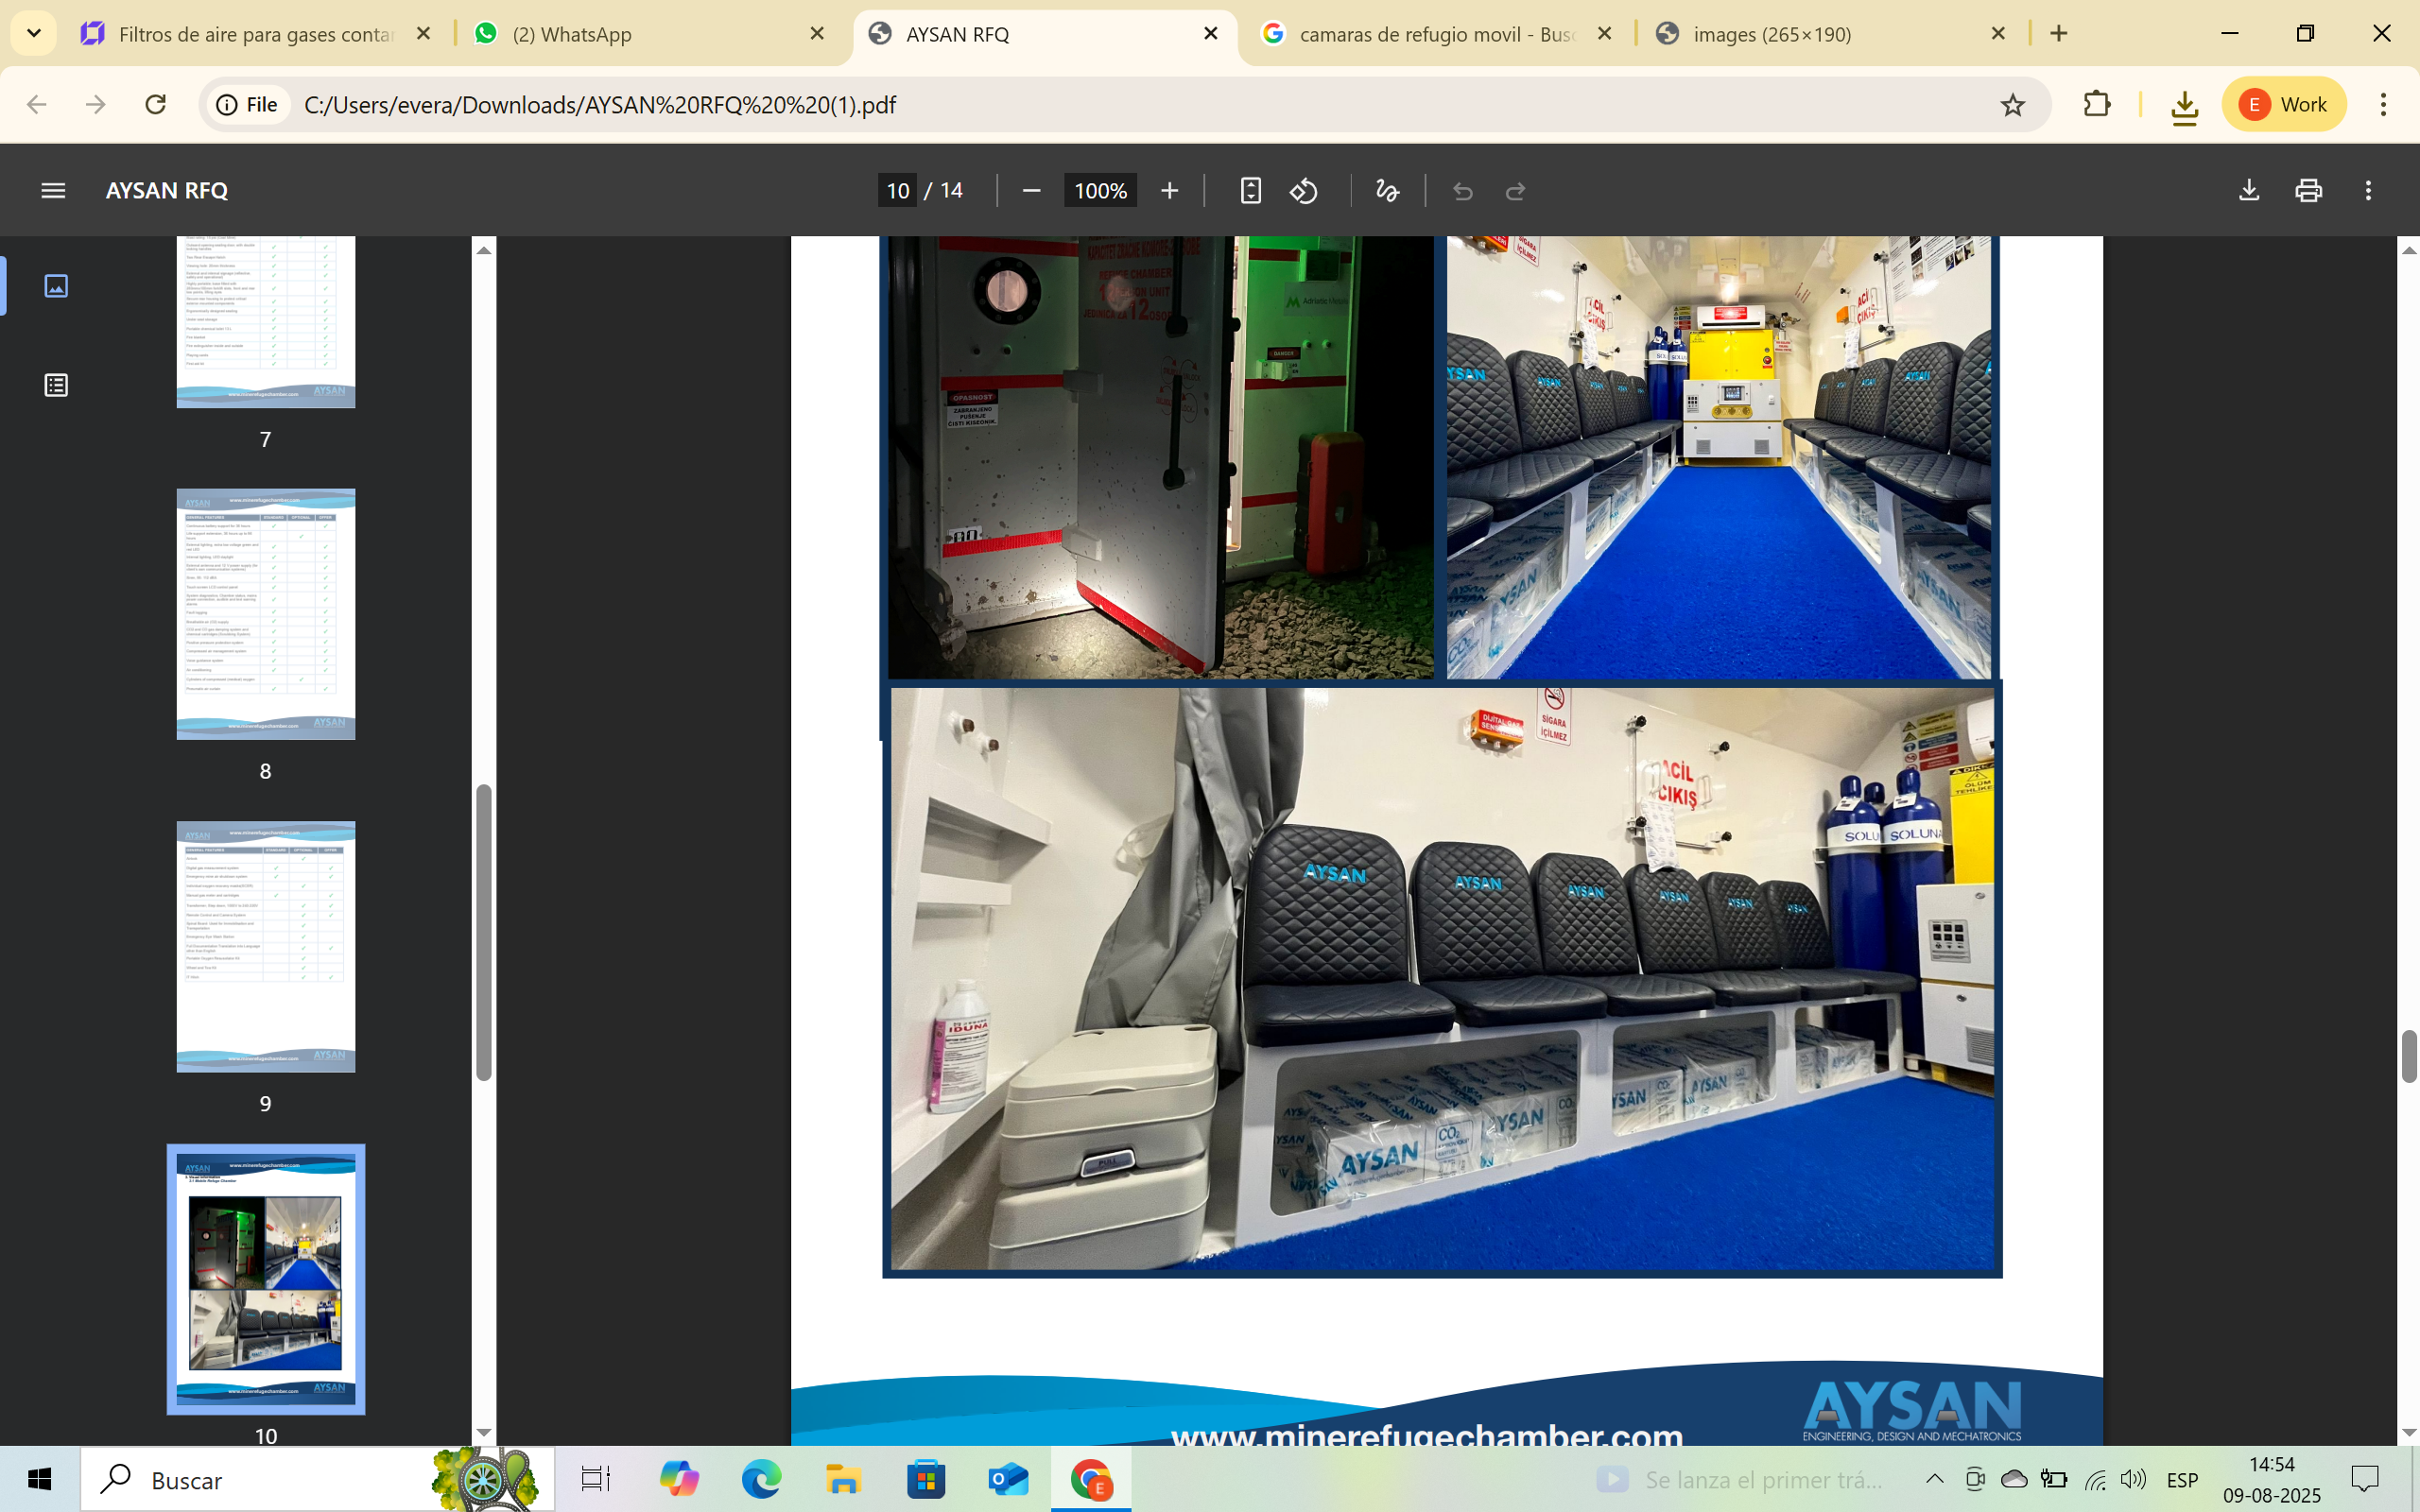Screen dimensions: 2420x1512
Task: Show the document outline view in the sidebar
Action: pos(56,385)
